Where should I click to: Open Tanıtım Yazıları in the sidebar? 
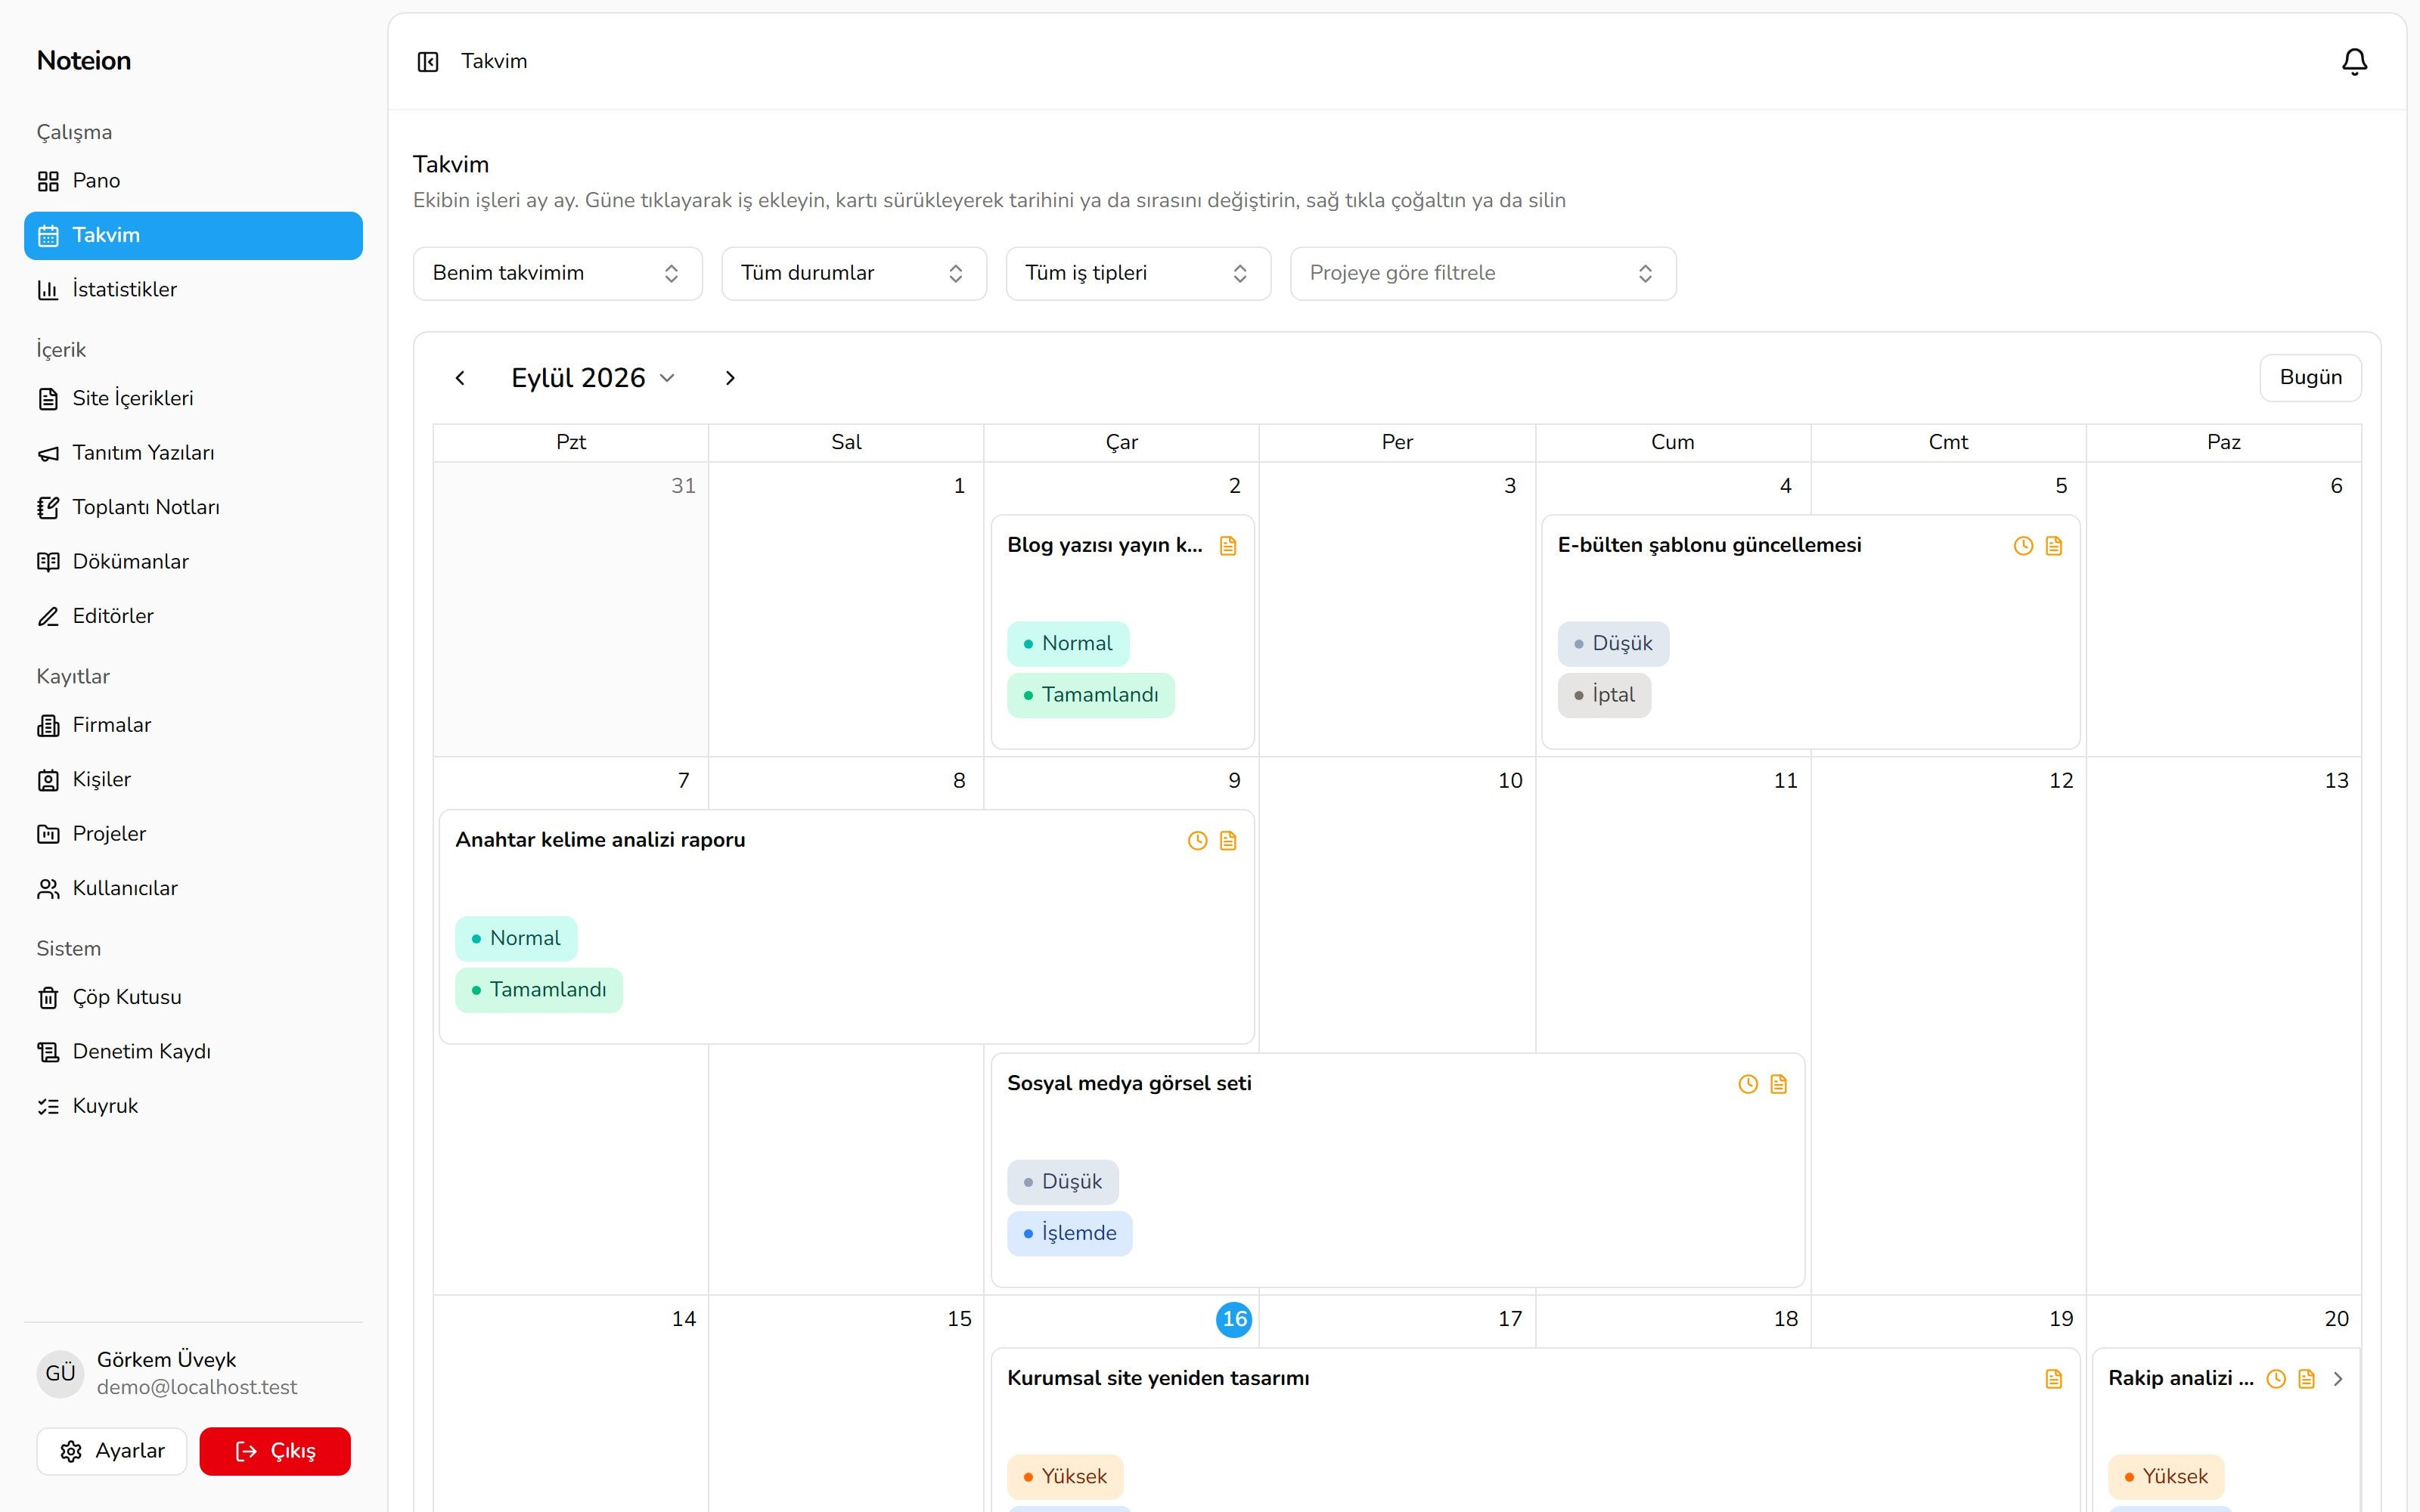193,453
